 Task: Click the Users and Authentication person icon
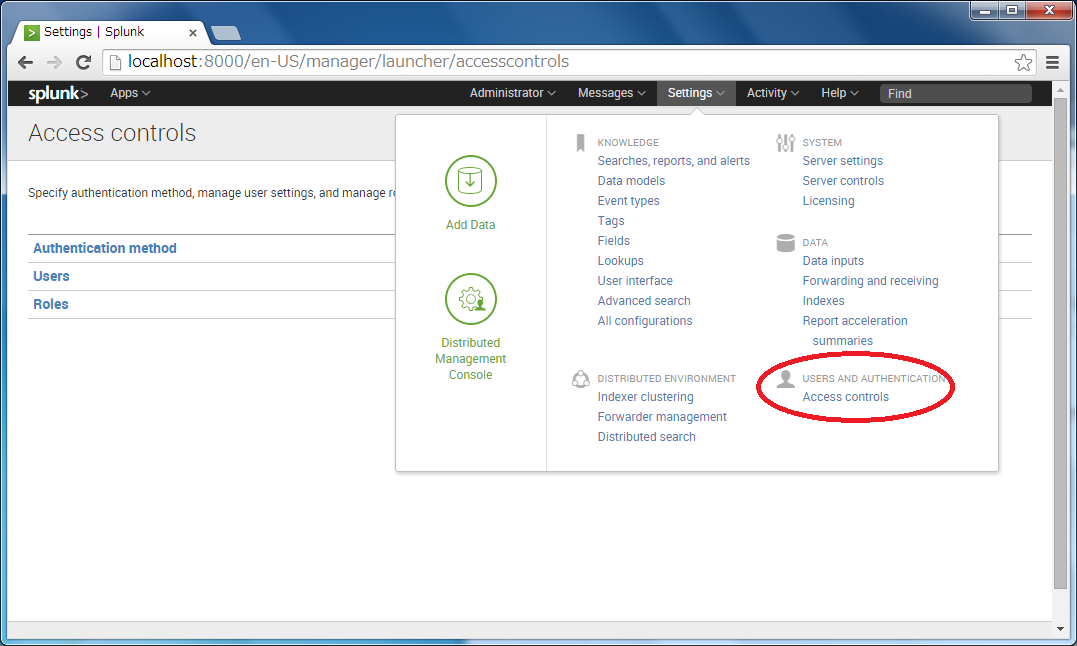(785, 379)
